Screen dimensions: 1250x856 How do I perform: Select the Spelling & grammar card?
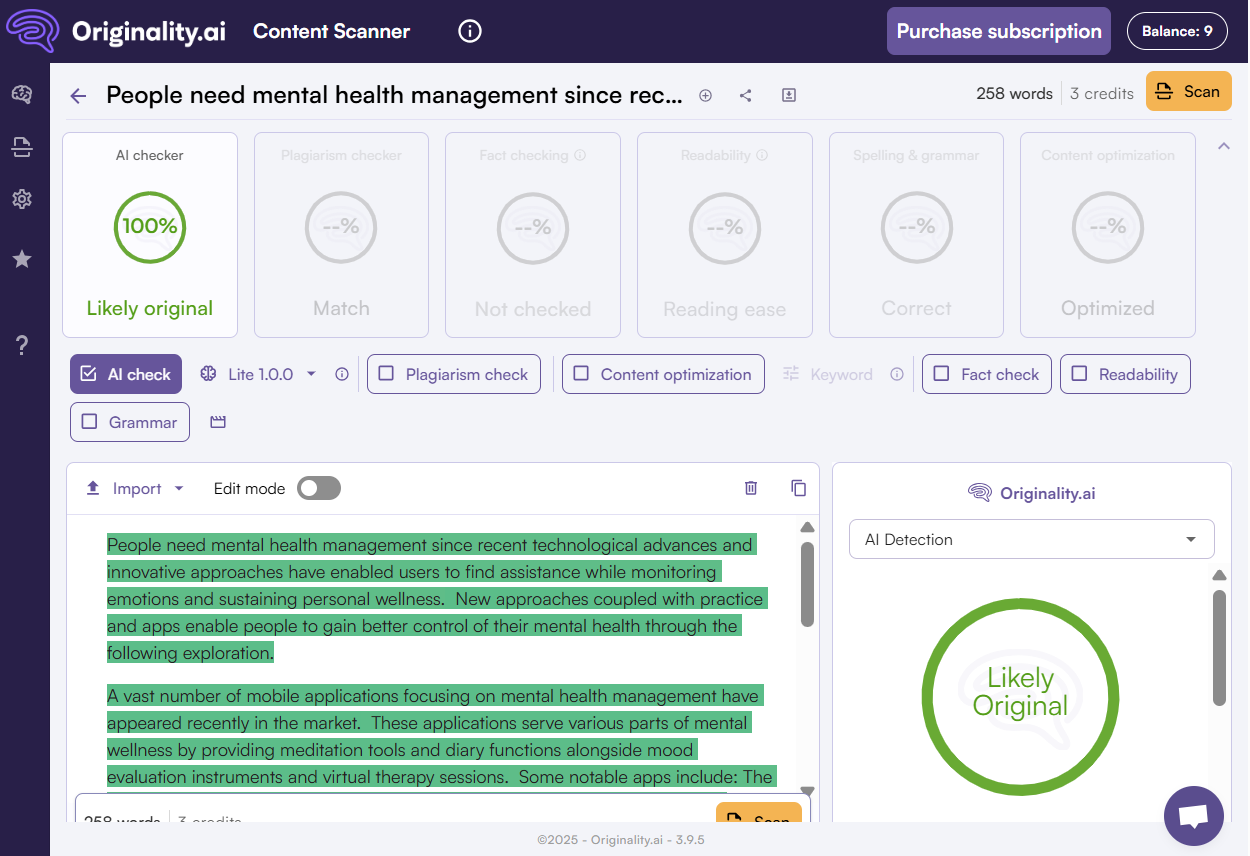[x=916, y=235]
